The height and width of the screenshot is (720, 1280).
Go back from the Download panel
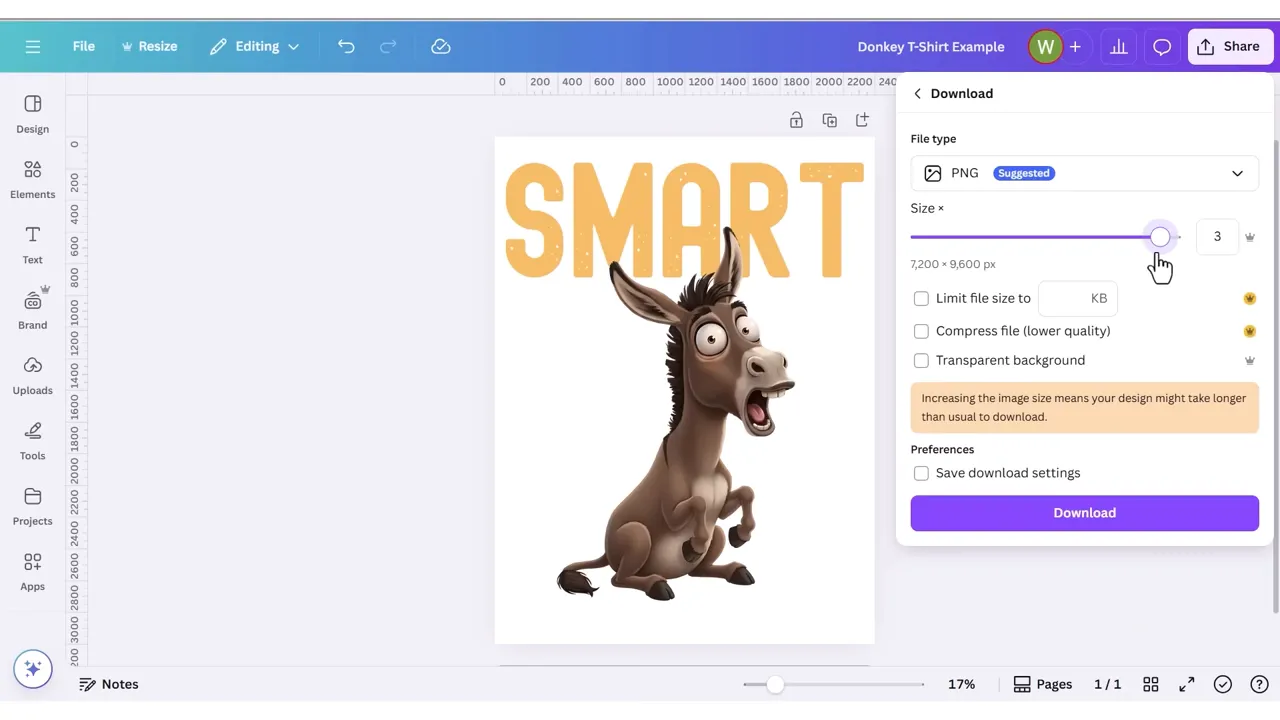pos(917,93)
